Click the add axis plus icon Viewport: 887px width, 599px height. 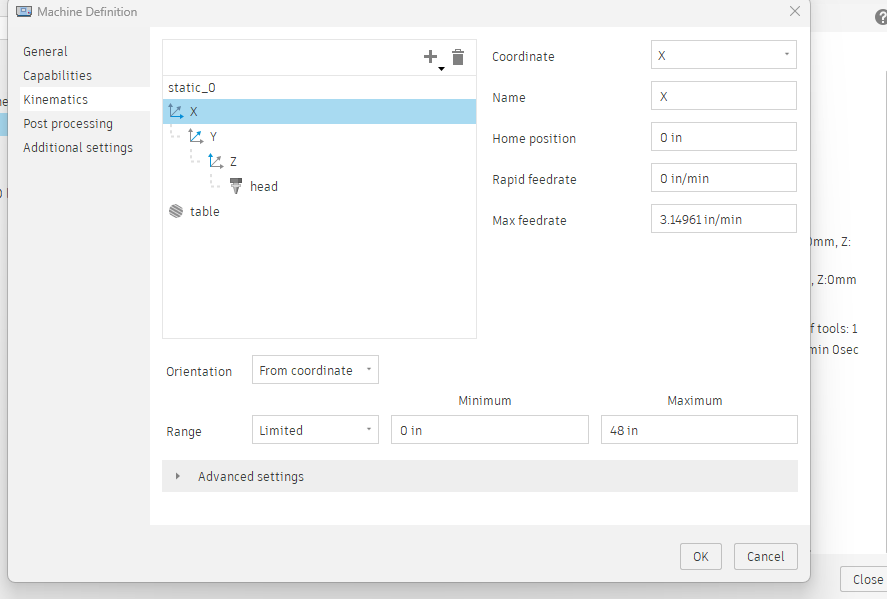pos(430,56)
